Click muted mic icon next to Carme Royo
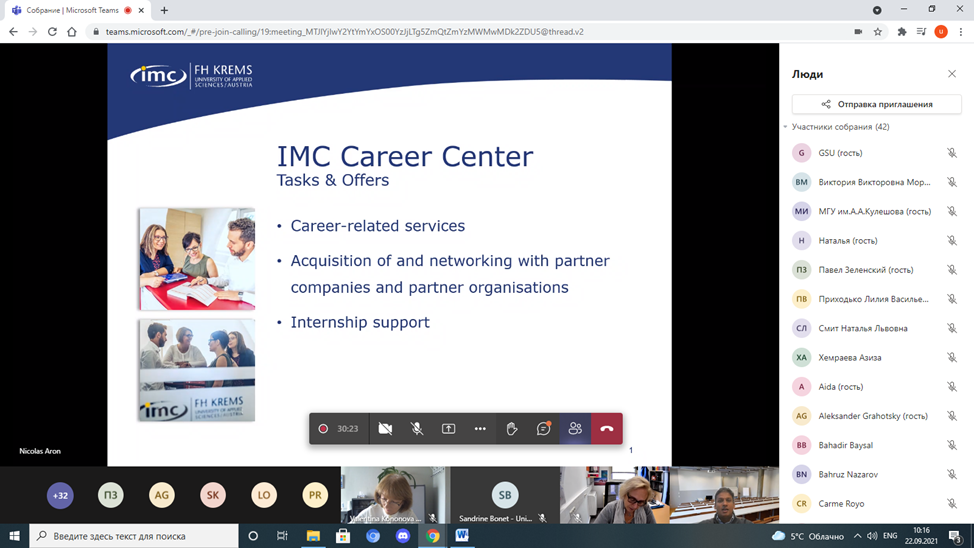 pos(952,503)
